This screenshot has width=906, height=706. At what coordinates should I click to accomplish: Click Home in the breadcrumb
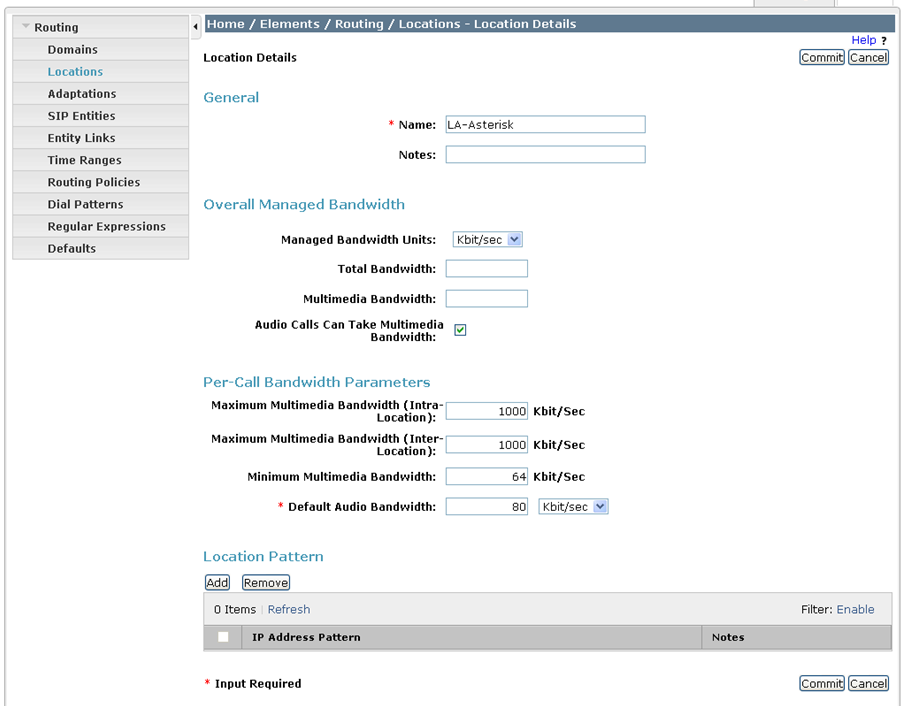pos(225,24)
